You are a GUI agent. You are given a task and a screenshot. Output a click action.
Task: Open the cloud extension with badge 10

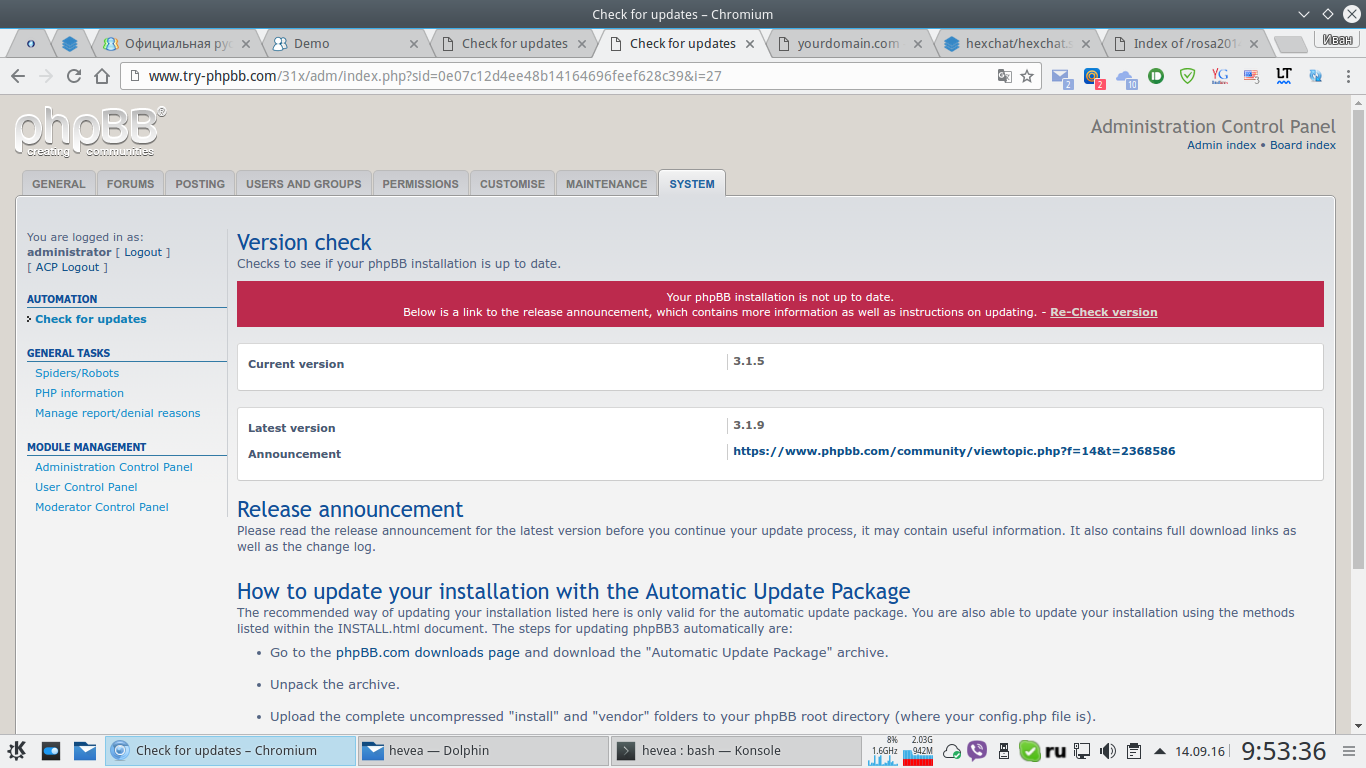pyautogui.click(x=1126, y=77)
